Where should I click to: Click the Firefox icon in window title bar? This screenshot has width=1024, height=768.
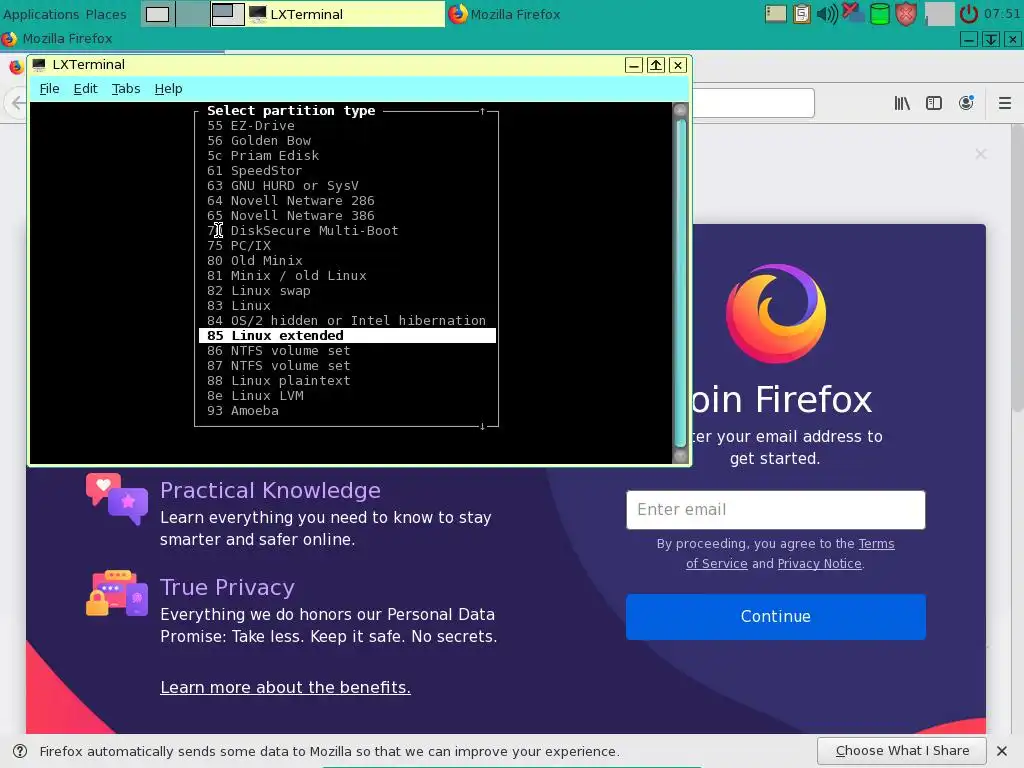[x=9, y=39]
